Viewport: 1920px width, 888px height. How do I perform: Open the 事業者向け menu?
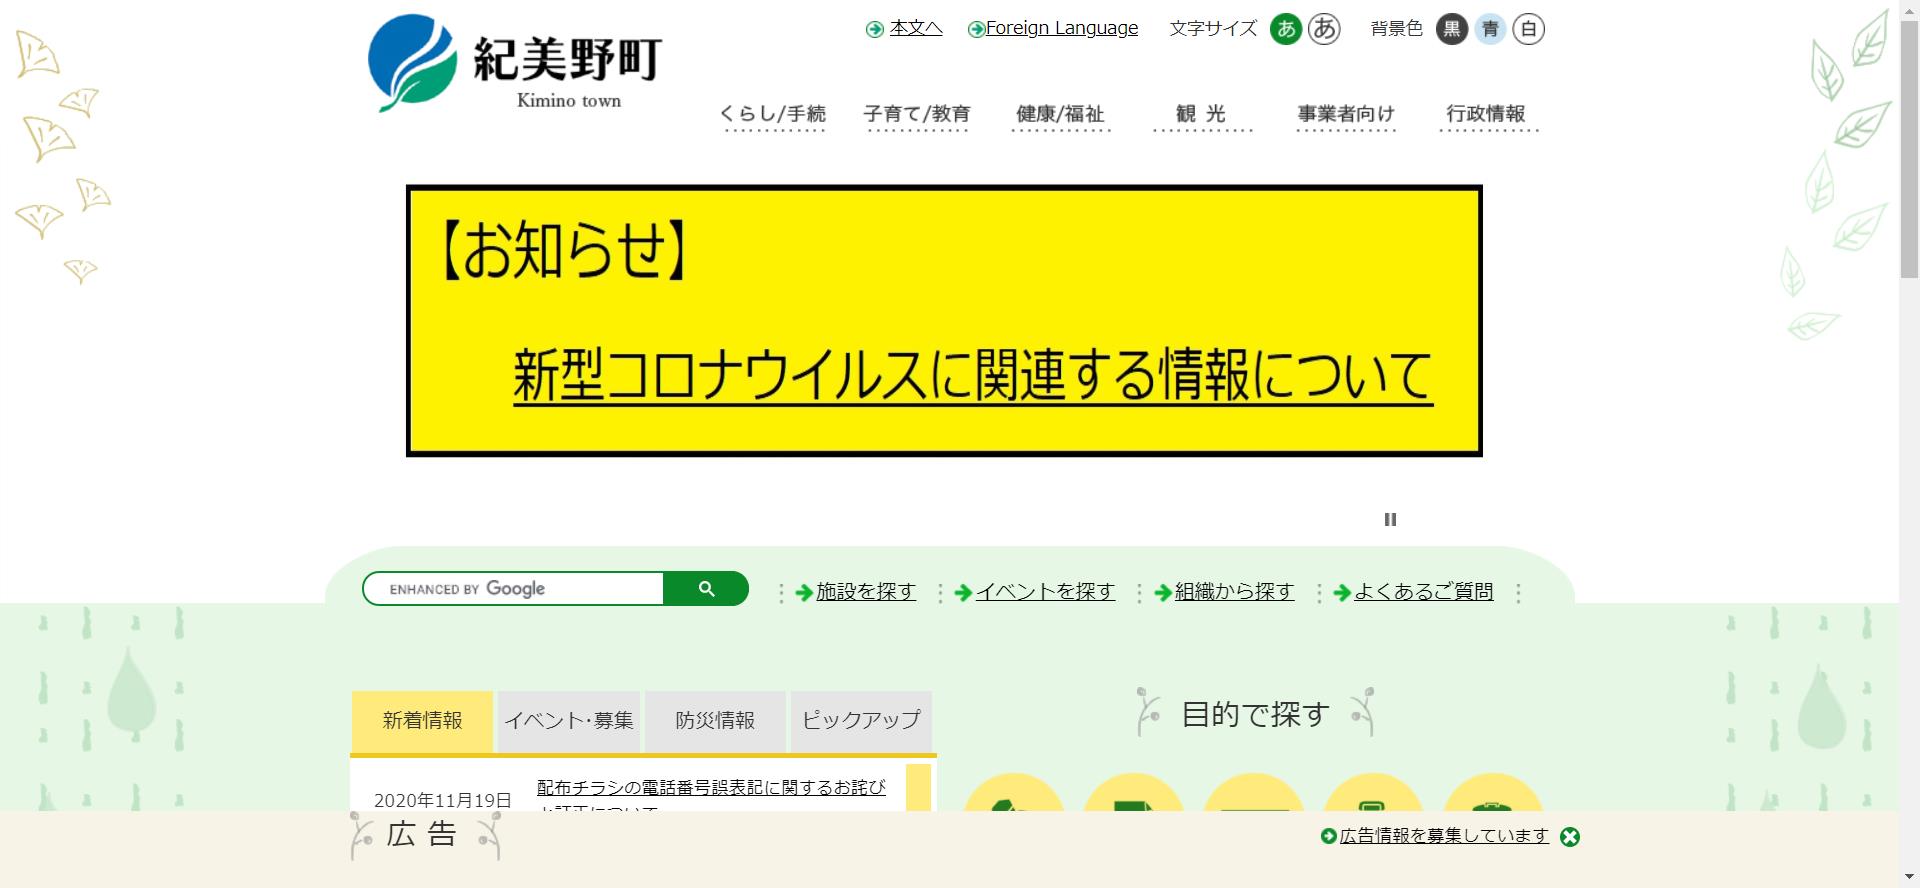1346,115
